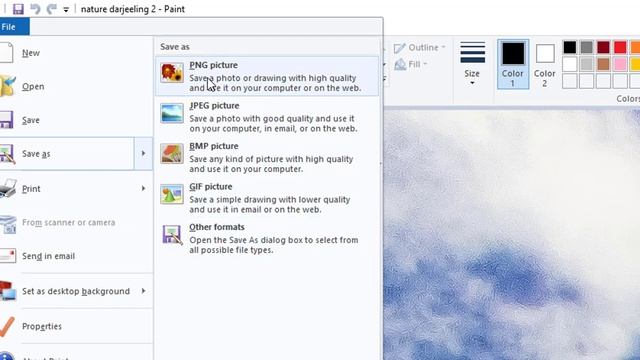640x360 pixels.
Task: Pick the white color swatch in the second row
Action: (x=570, y=64)
